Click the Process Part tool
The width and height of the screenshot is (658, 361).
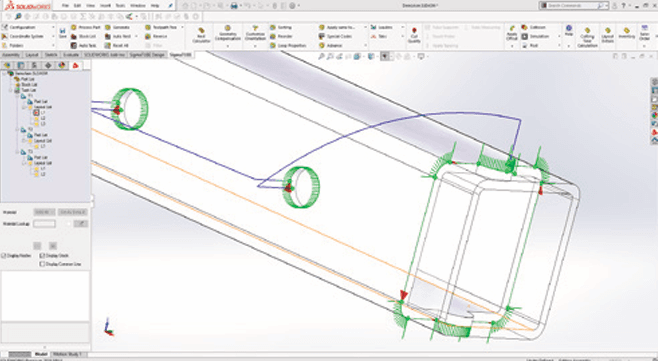click(x=85, y=27)
